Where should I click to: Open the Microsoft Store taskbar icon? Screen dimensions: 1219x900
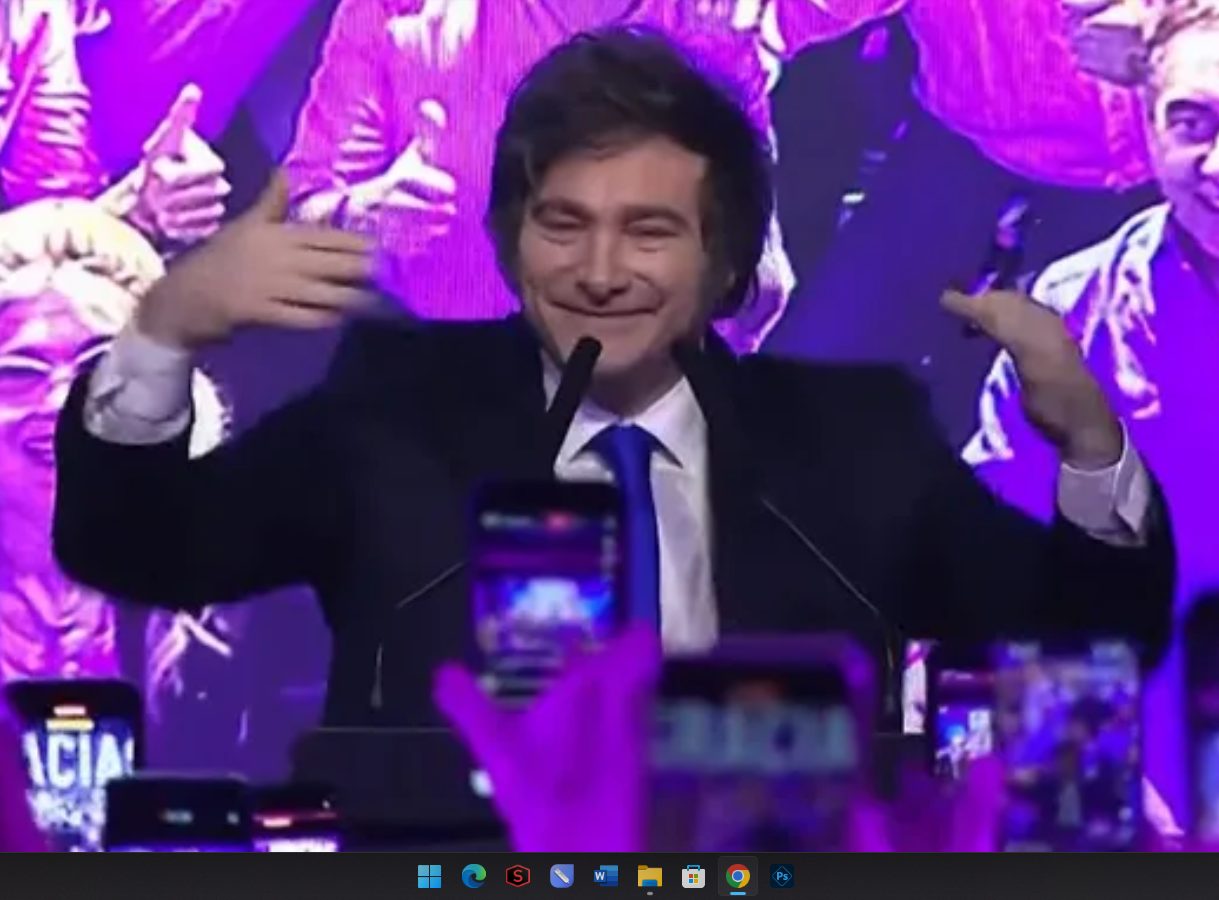[693, 877]
